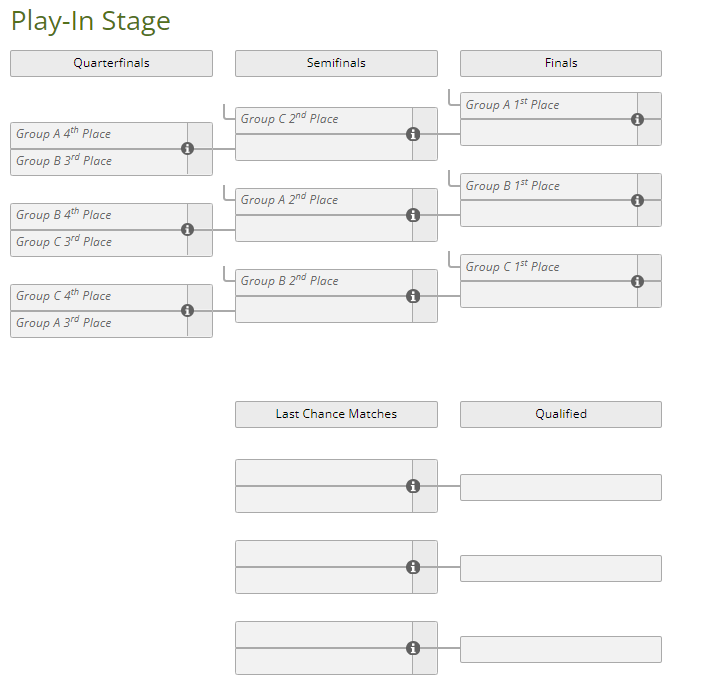Open info icon of first Last Chance match
Screen dimensions: 715x689
point(413,486)
